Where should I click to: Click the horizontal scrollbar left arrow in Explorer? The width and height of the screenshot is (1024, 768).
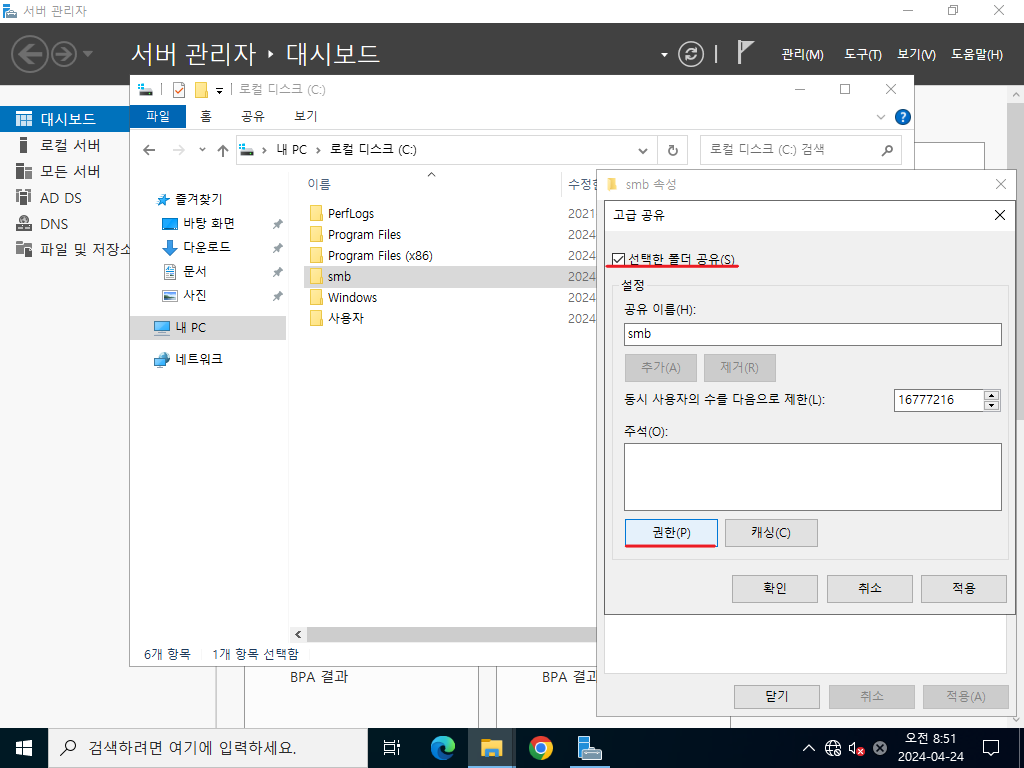298,634
